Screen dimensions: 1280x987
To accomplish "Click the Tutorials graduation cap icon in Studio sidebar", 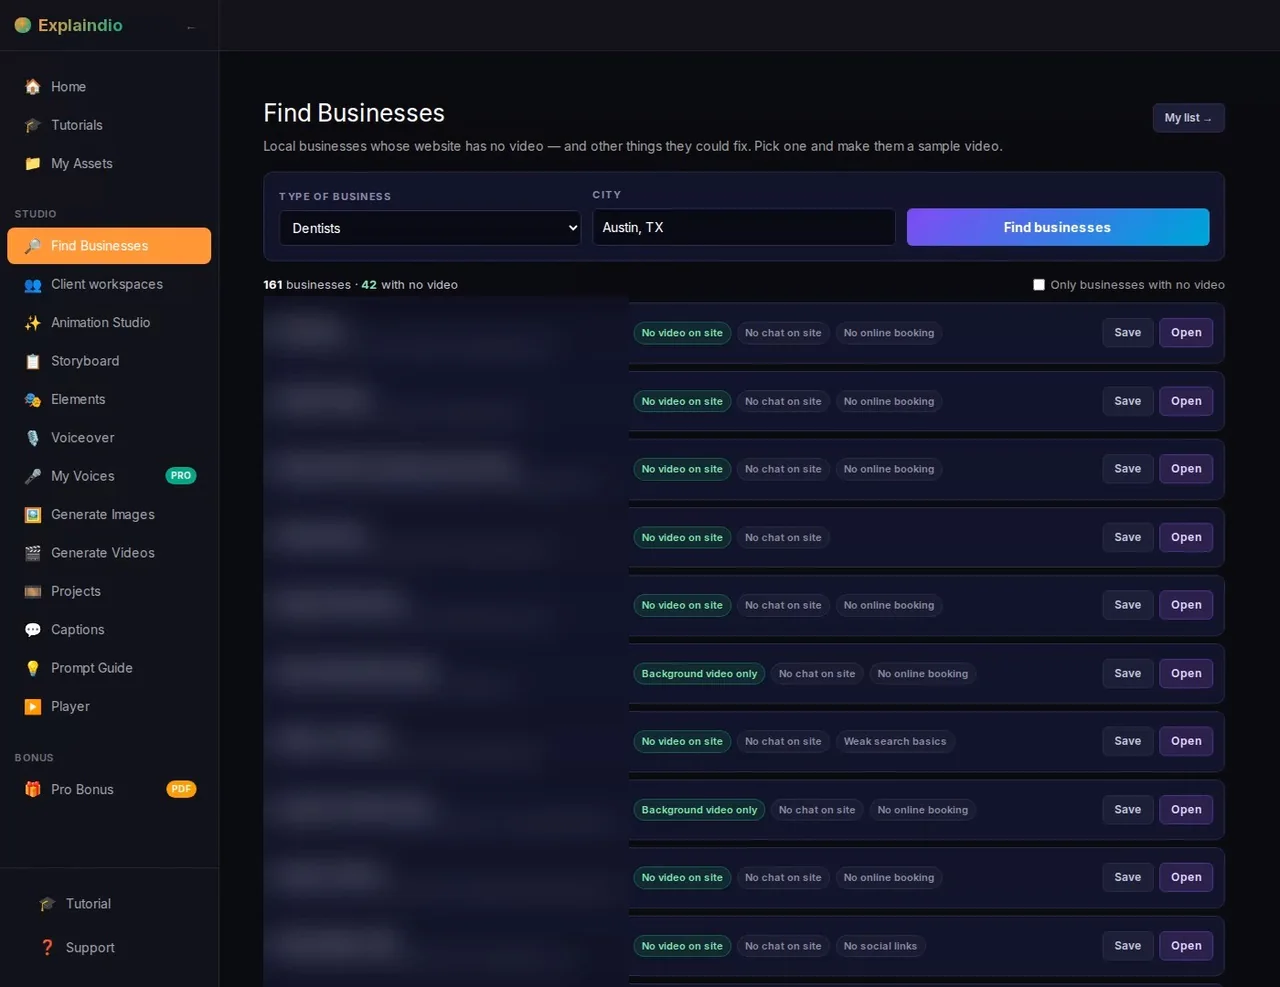I will pos(33,125).
